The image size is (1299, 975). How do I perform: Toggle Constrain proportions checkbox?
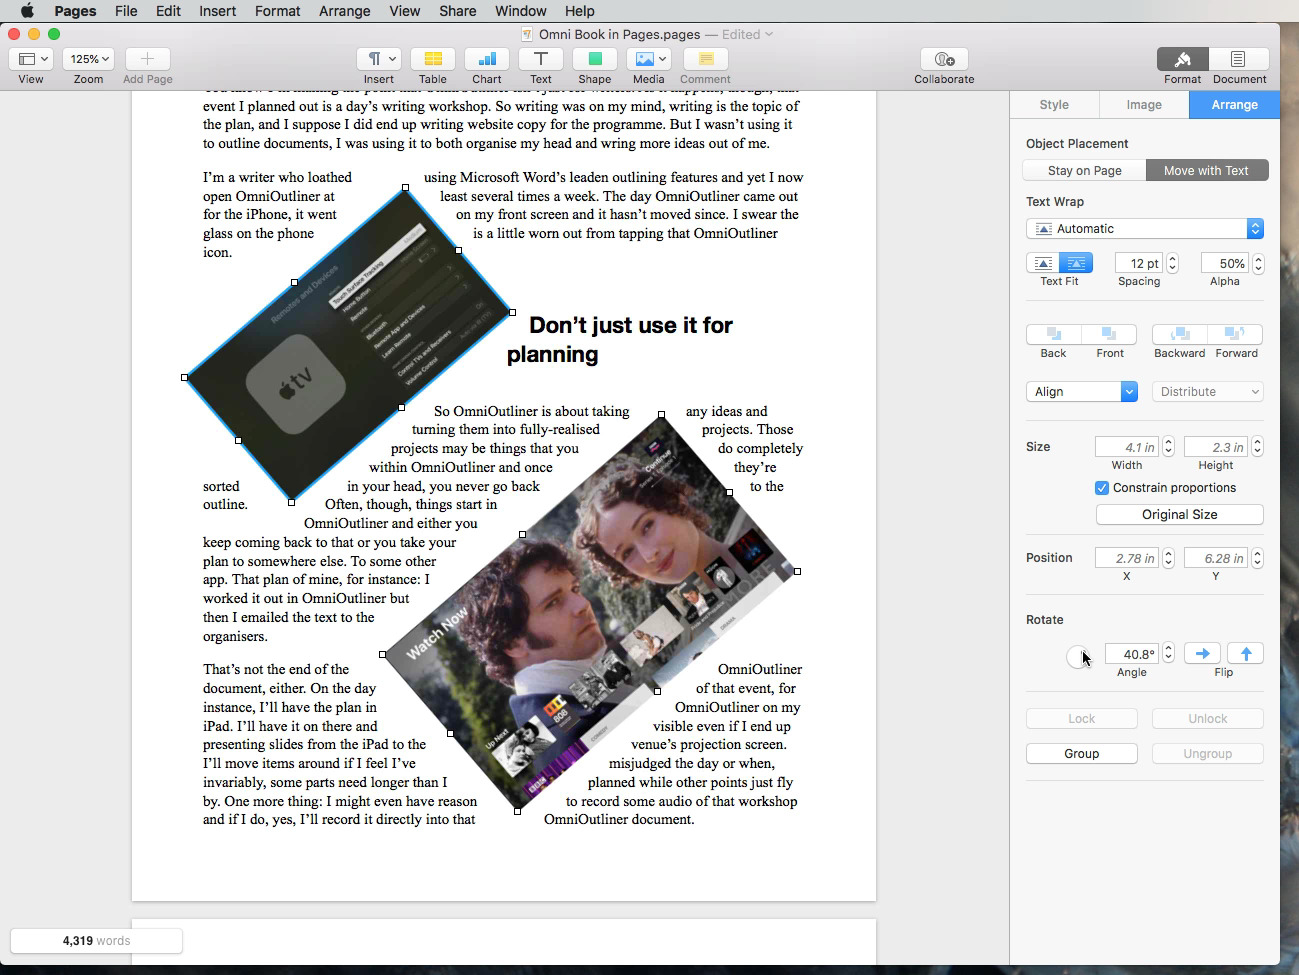tap(1102, 488)
